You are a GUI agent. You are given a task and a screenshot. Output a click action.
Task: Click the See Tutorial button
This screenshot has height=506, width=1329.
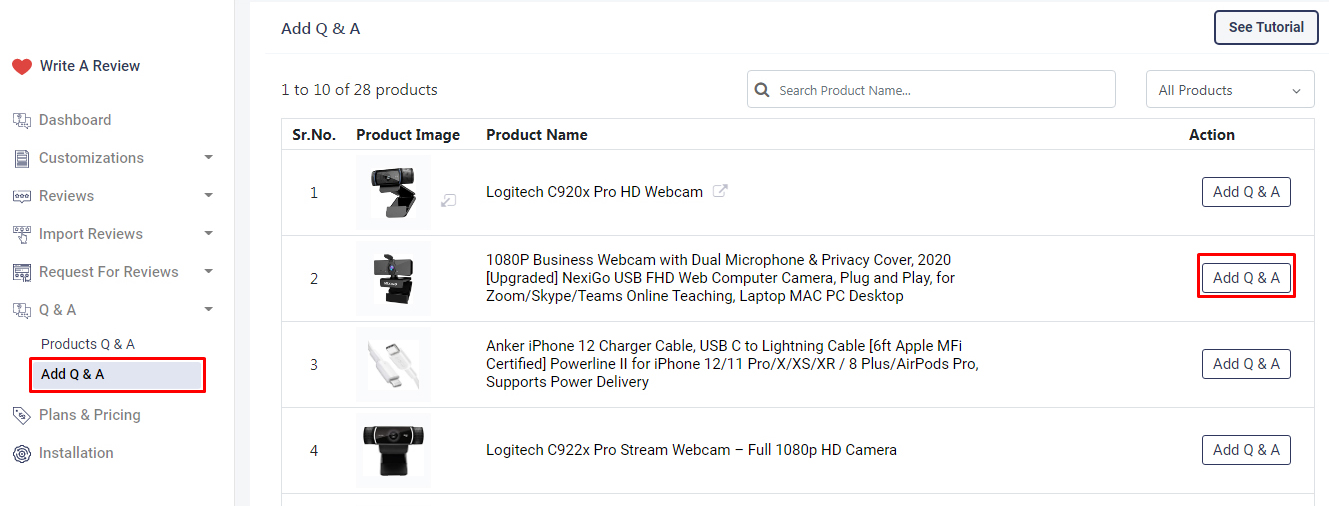[1265, 27]
